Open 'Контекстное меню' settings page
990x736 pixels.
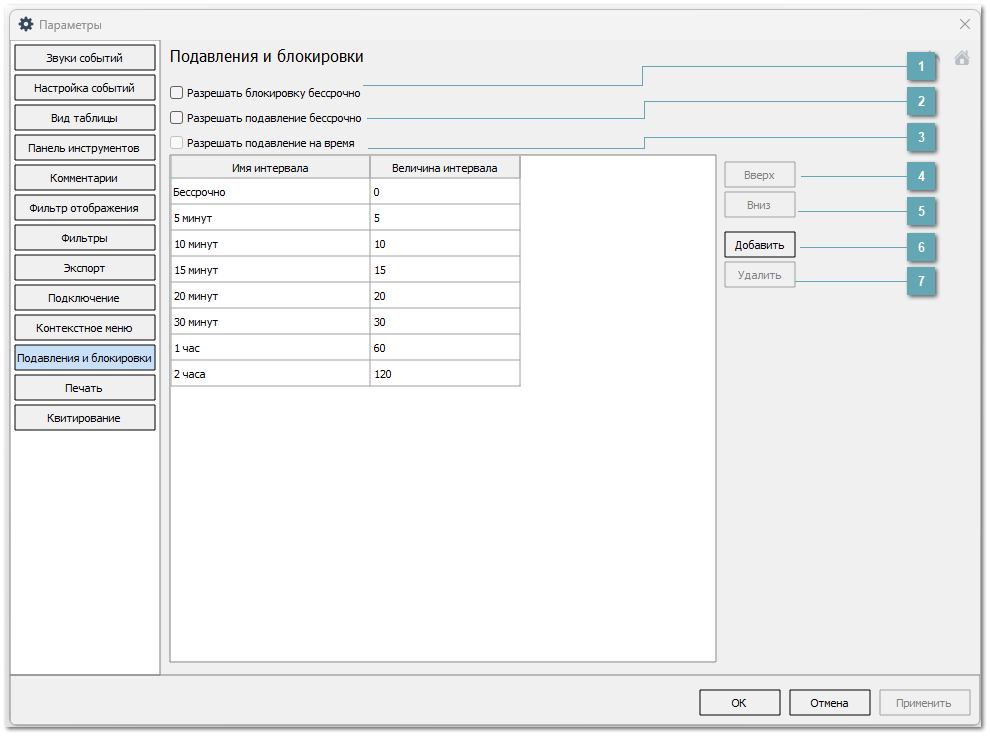[85, 328]
